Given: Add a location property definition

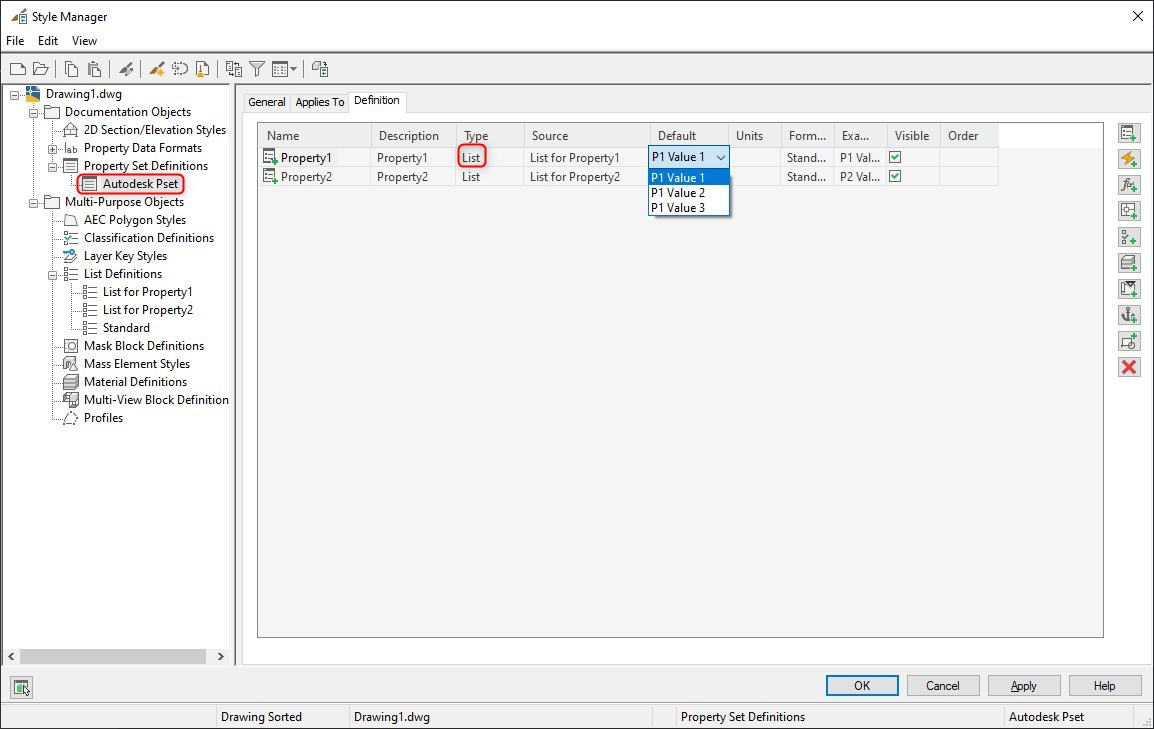Looking at the screenshot, I should pos(1129,210).
